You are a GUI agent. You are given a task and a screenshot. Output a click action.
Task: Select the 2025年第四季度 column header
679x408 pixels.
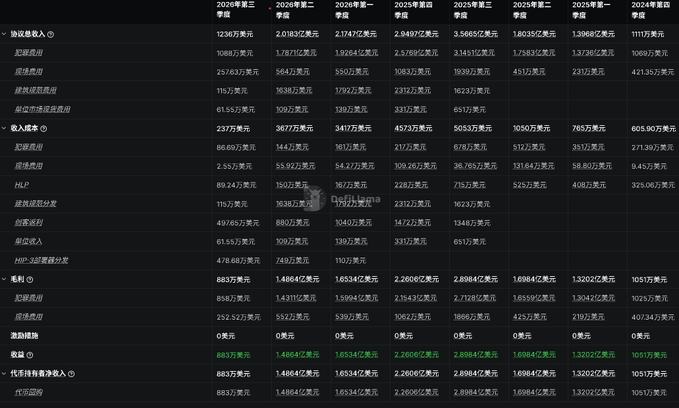[414, 10]
